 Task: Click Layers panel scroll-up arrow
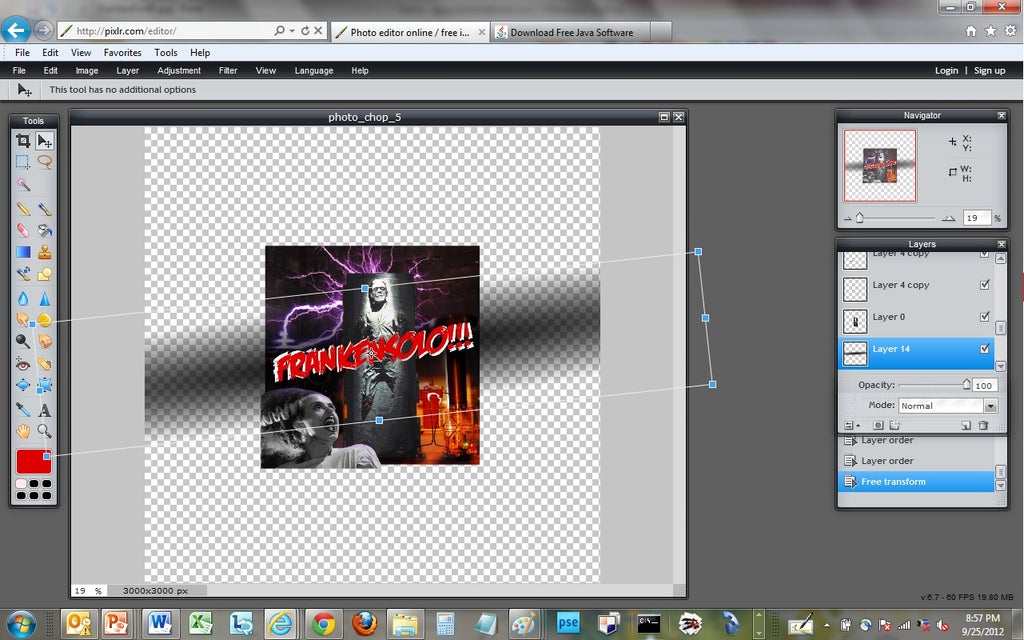point(1000,259)
